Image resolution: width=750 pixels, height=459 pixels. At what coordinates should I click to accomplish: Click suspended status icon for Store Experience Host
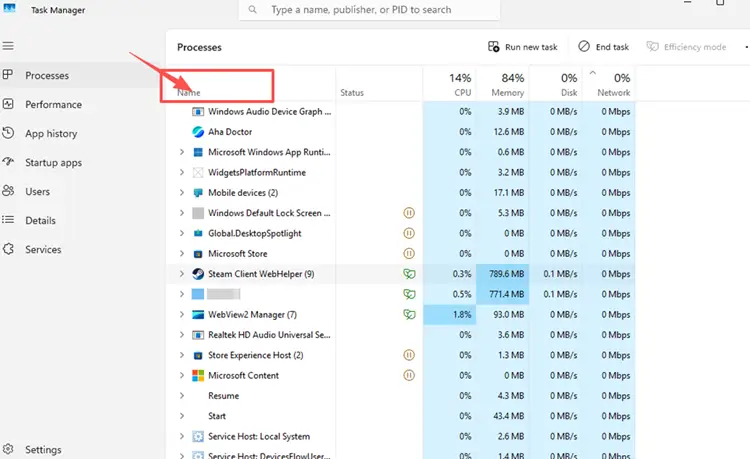coord(409,355)
